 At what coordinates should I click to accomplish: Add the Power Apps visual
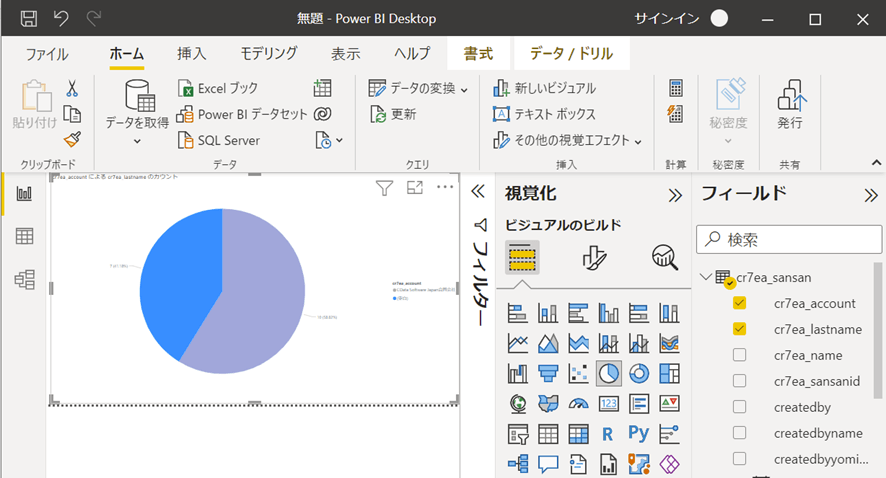point(669,464)
